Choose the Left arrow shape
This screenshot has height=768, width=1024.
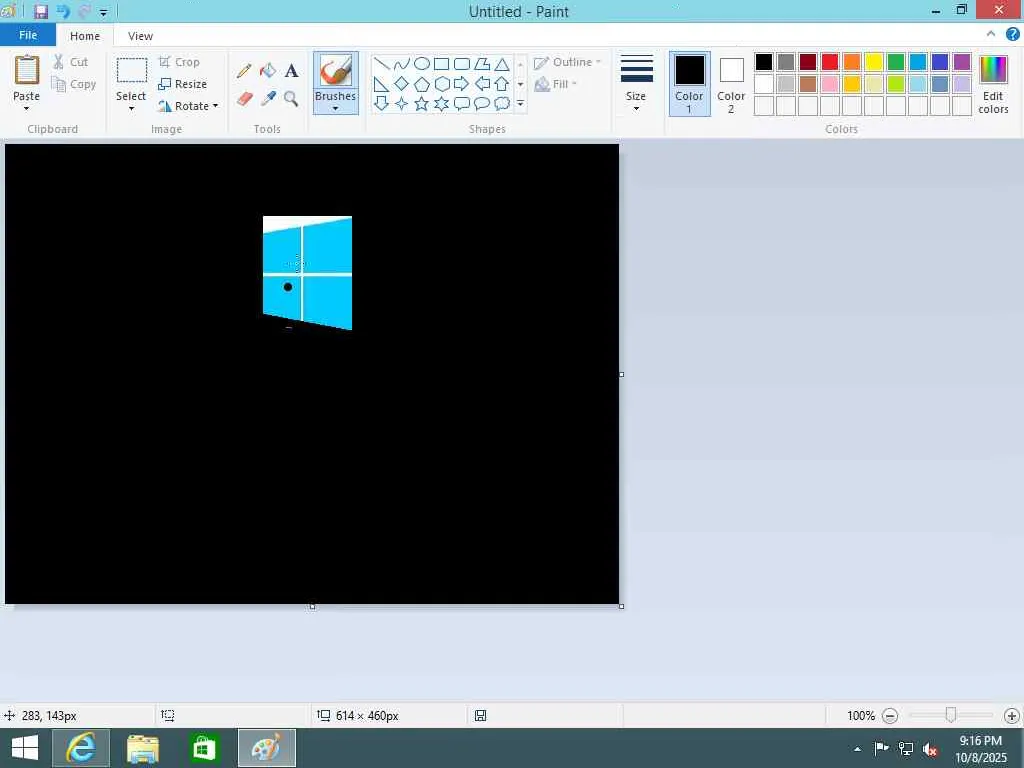click(x=482, y=84)
